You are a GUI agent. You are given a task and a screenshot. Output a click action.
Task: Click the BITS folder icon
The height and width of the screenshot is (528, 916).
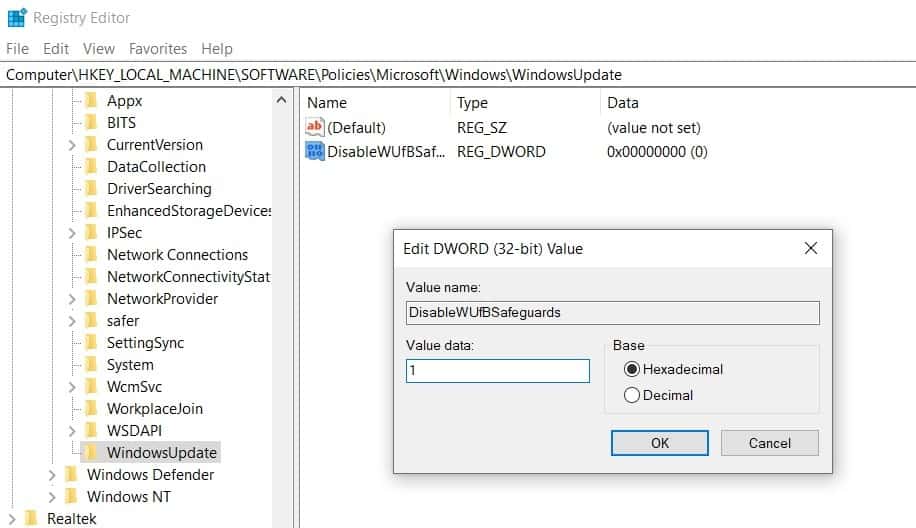pos(91,123)
